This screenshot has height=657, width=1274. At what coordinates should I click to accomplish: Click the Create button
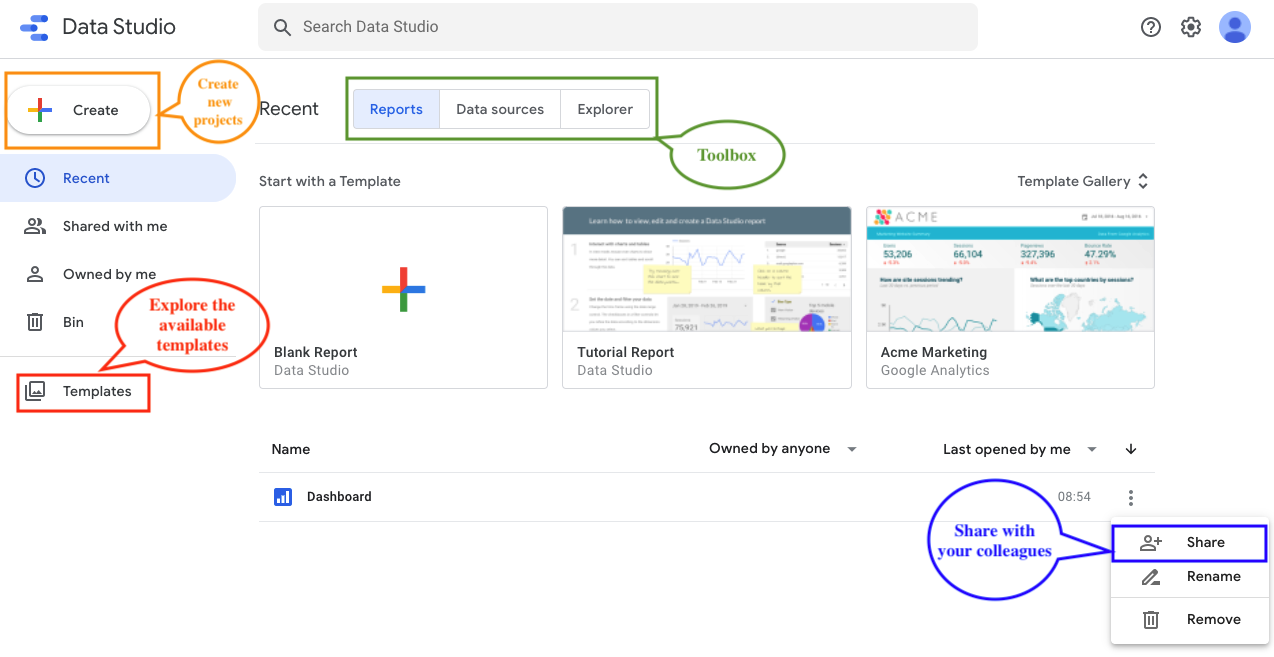coord(80,109)
